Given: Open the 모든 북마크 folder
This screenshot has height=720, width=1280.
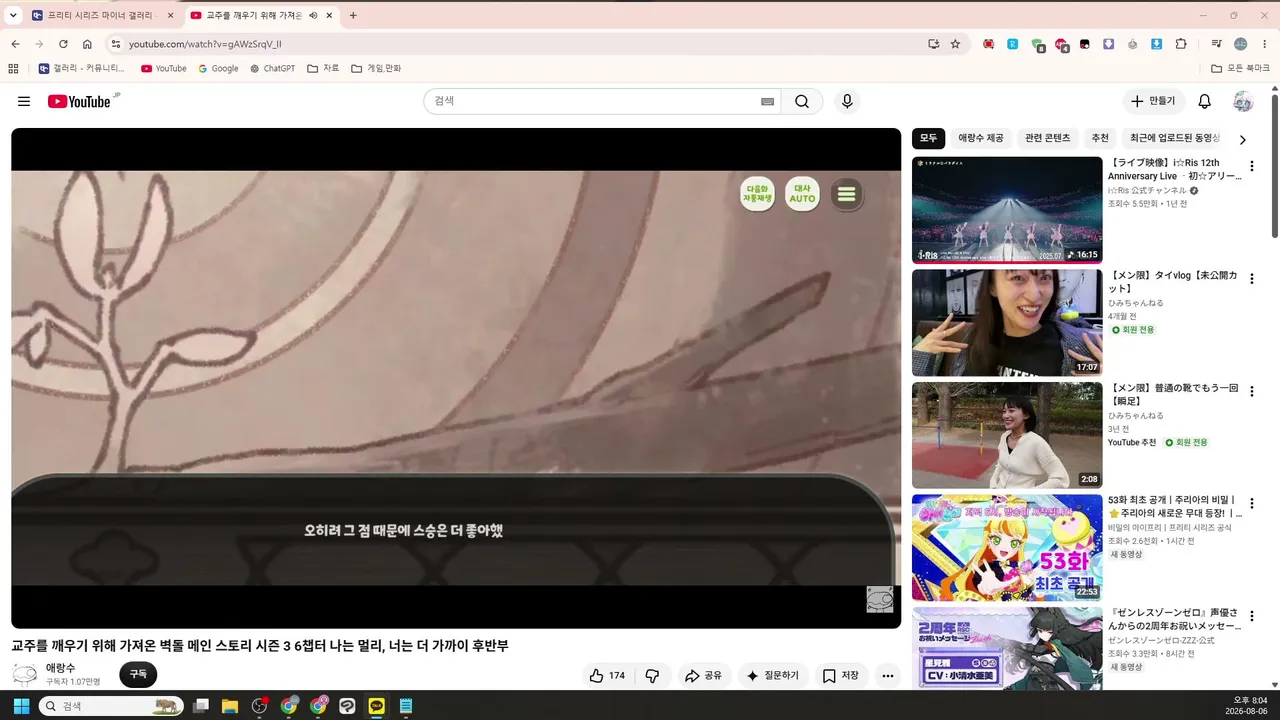Looking at the screenshot, I should 1240,68.
